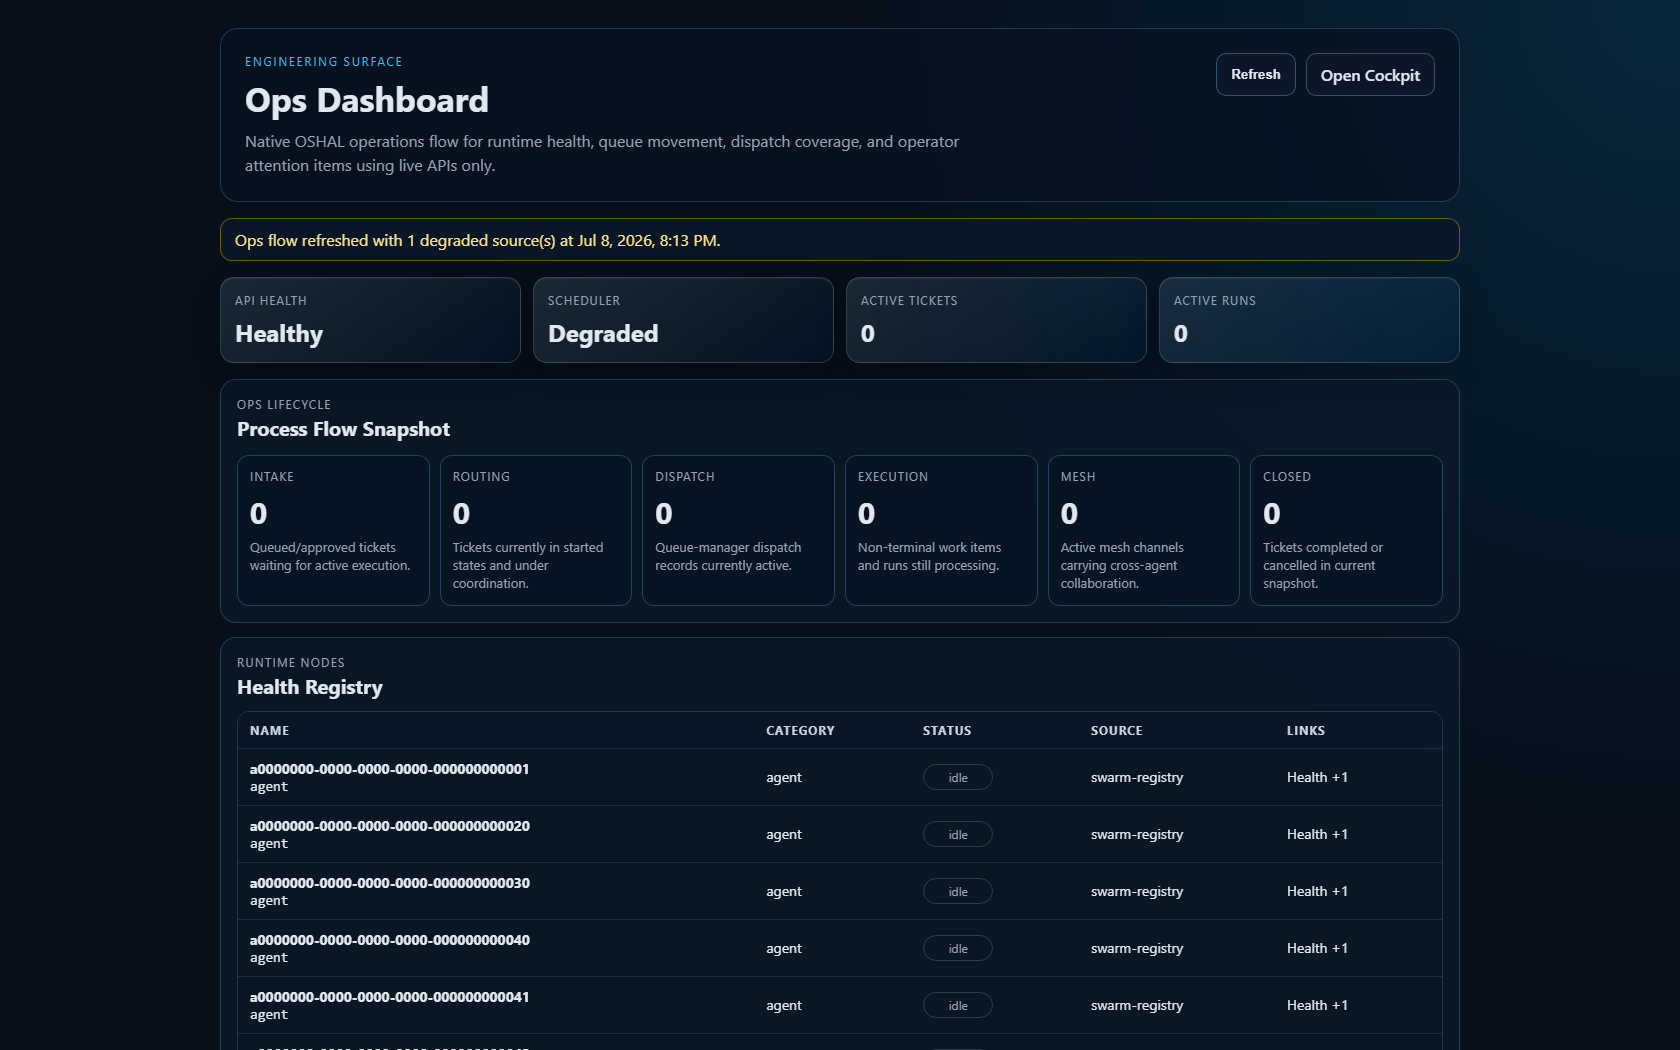This screenshot has width=1680, height=1050.
Task: Click the Links column header
Action: pos(1306,731)
